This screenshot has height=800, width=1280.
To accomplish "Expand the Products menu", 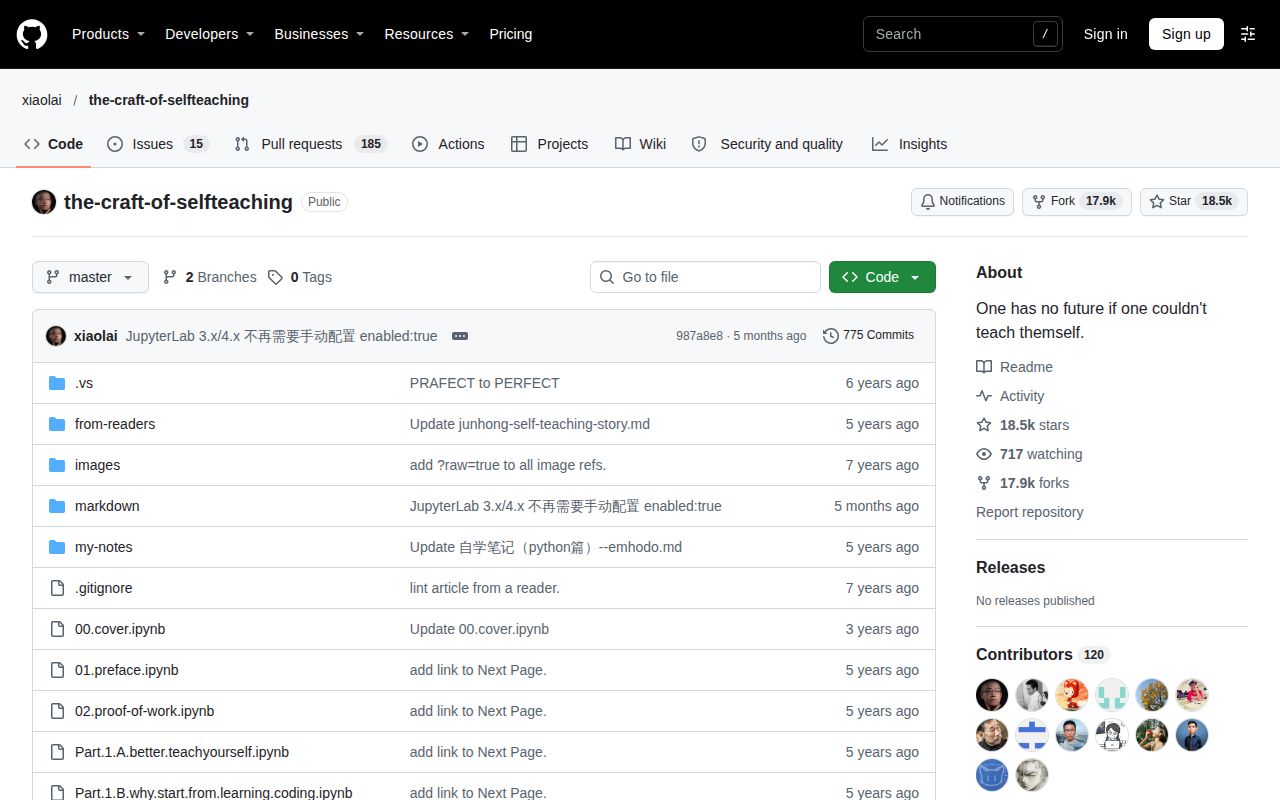I will [109, 34].
